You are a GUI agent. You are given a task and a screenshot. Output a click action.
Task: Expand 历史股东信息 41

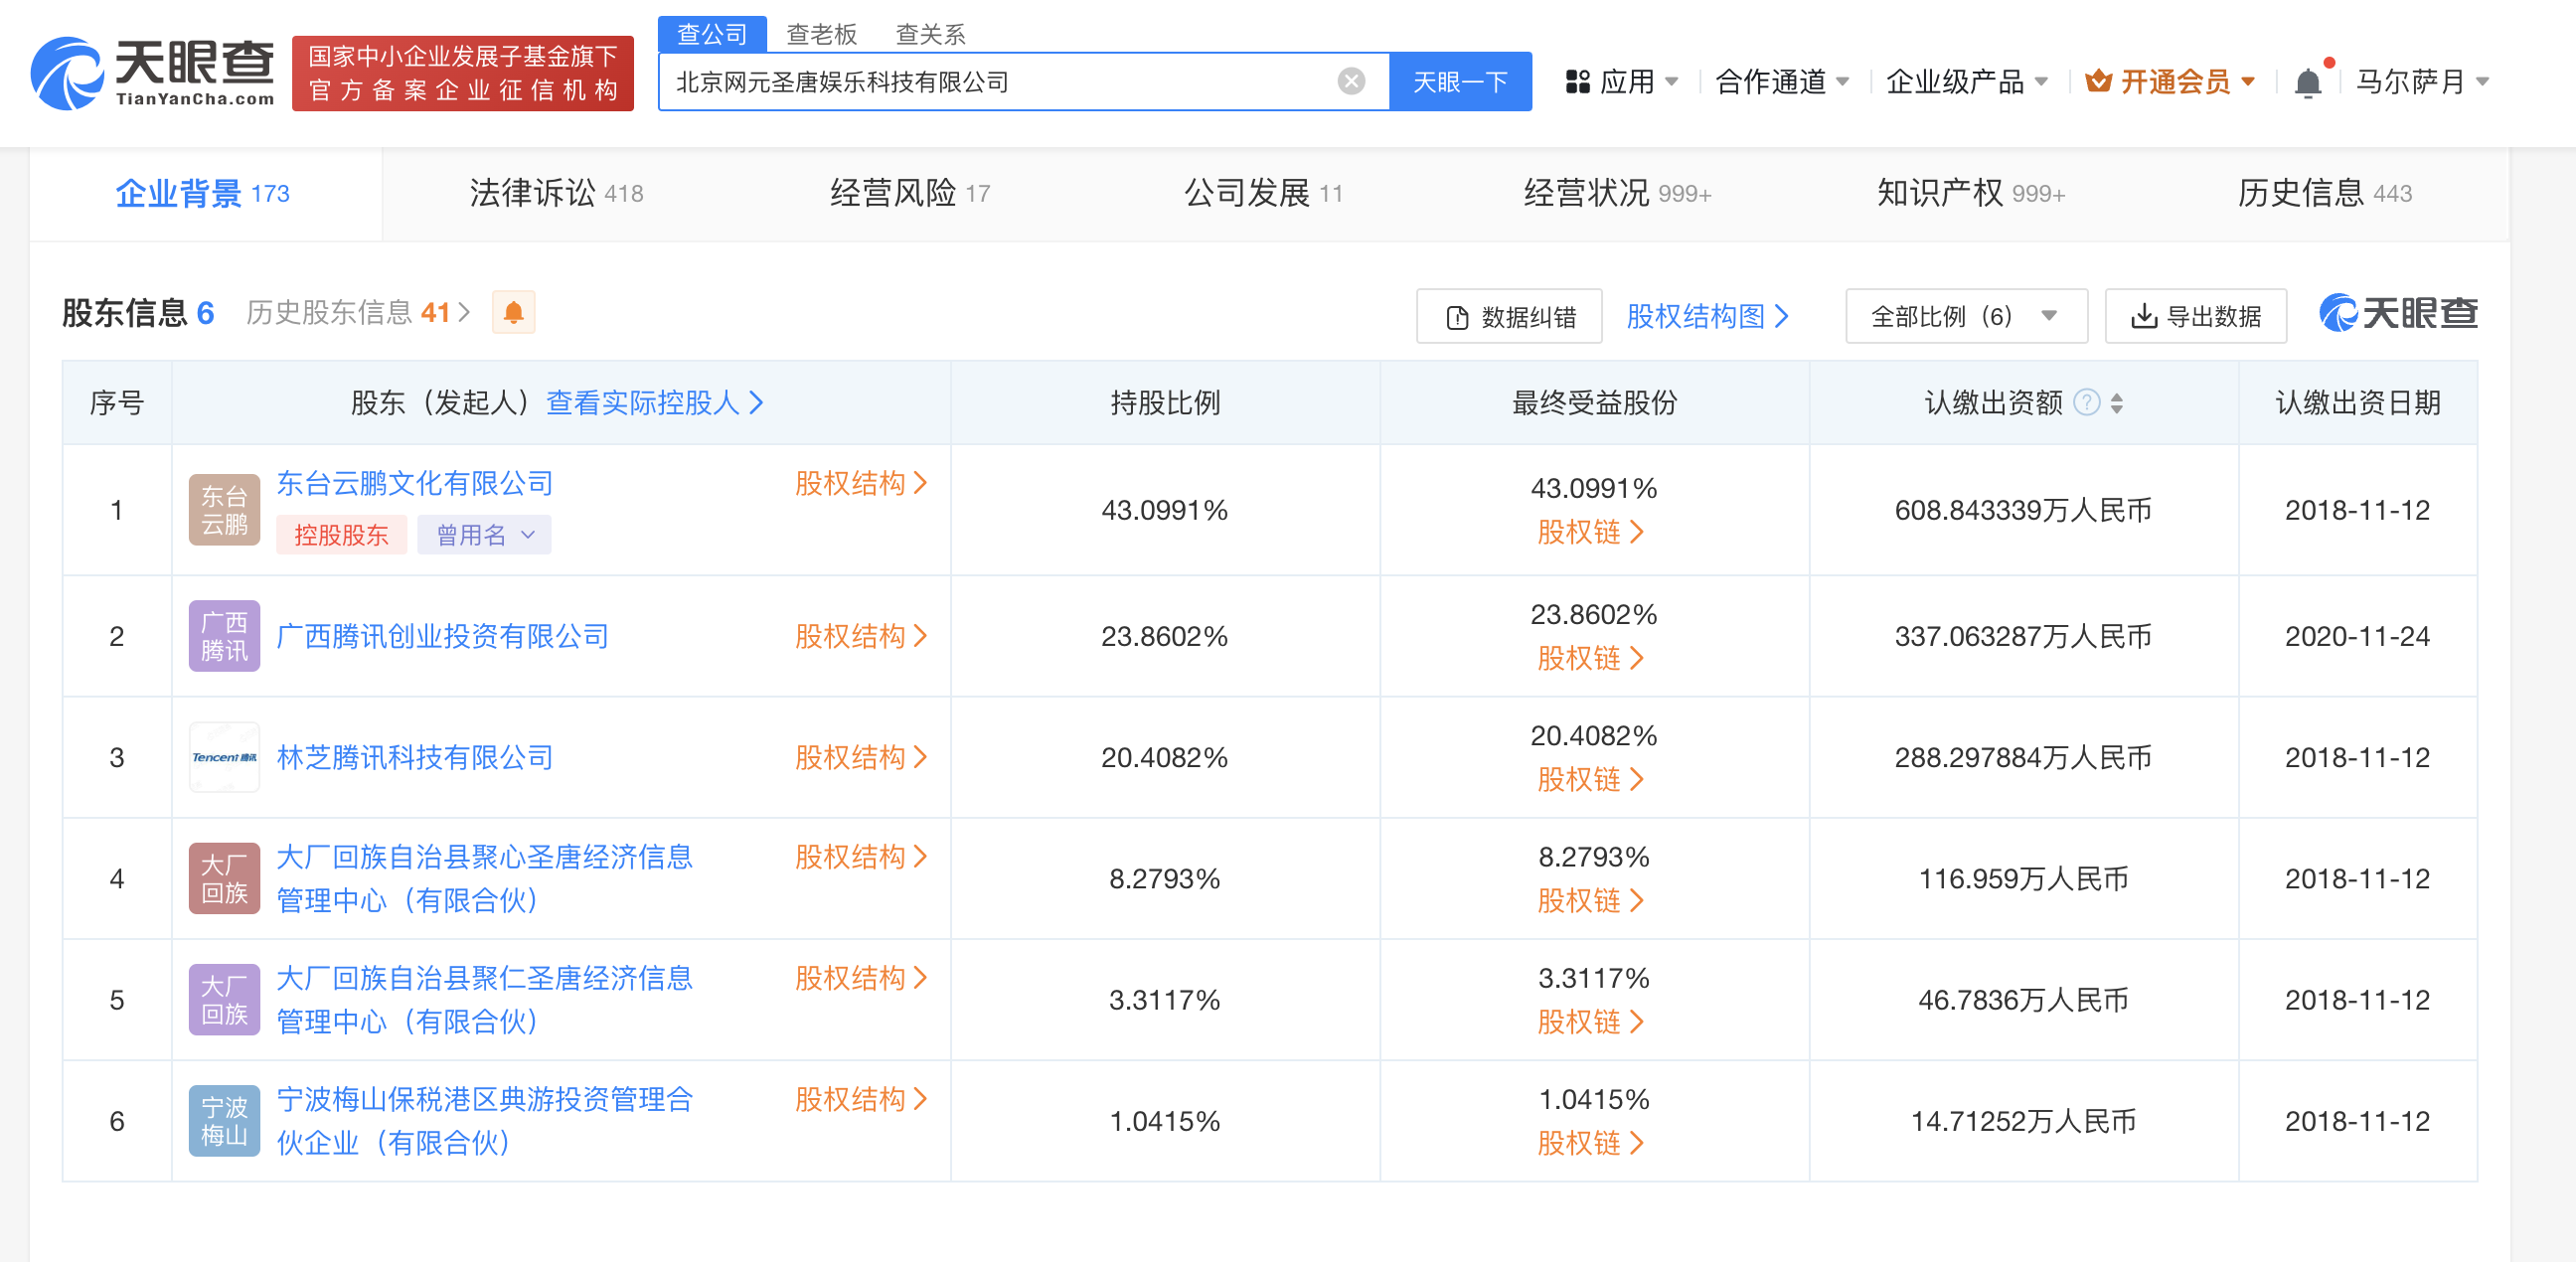[358, 312]
